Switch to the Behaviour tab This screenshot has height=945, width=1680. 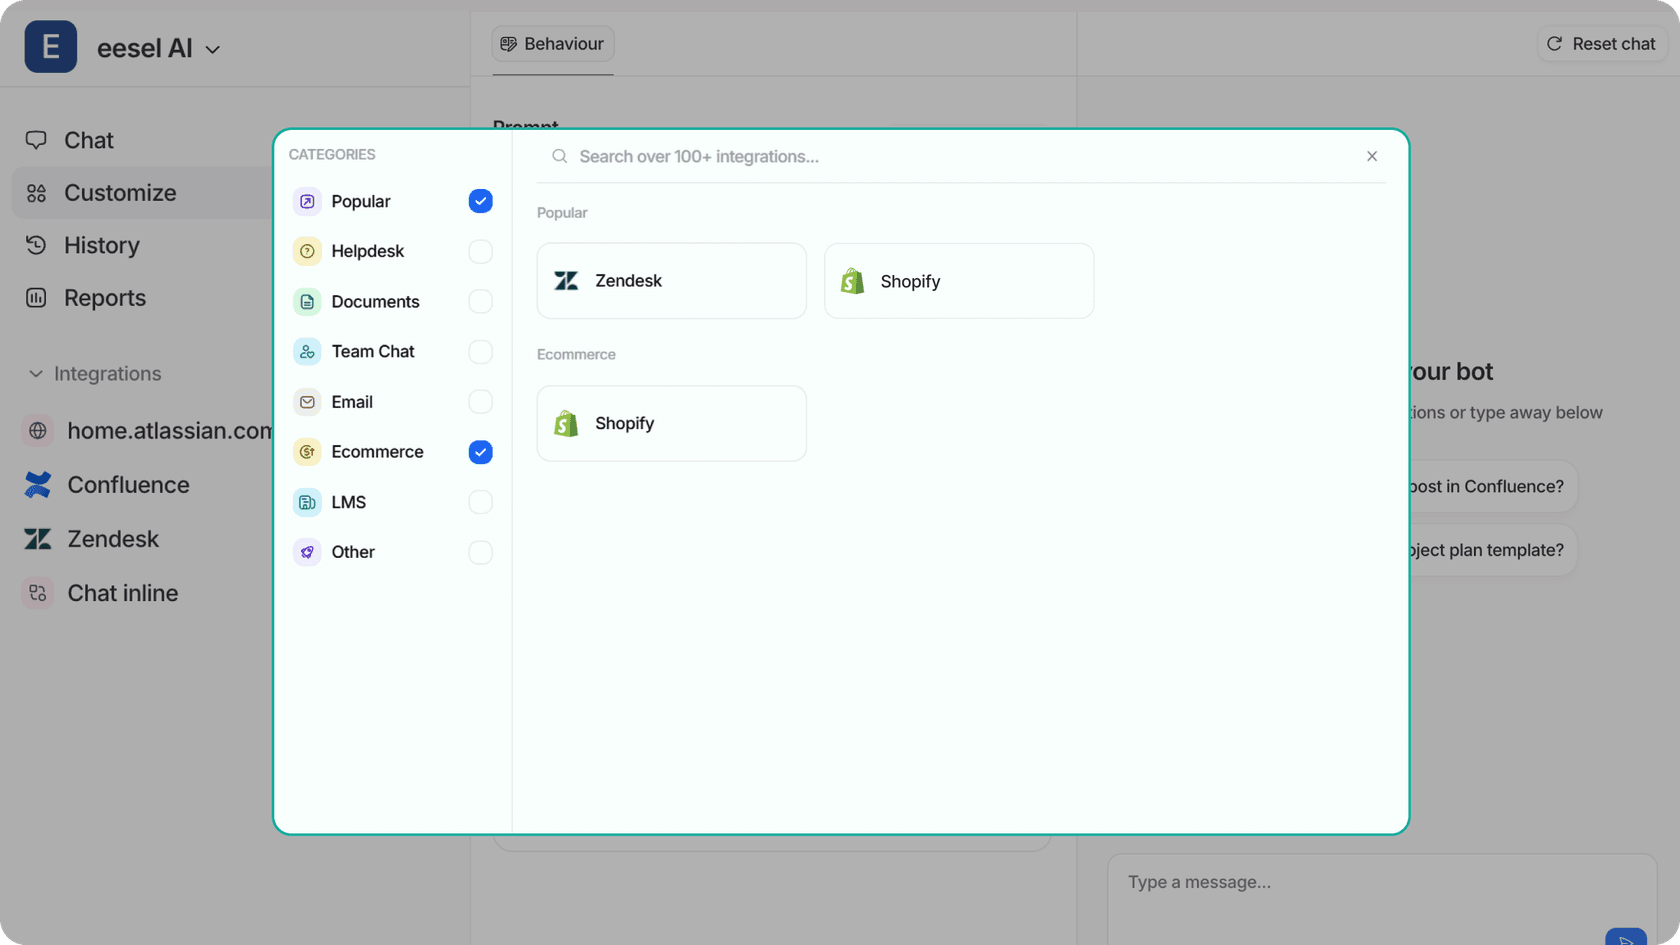tap(552, 43)
